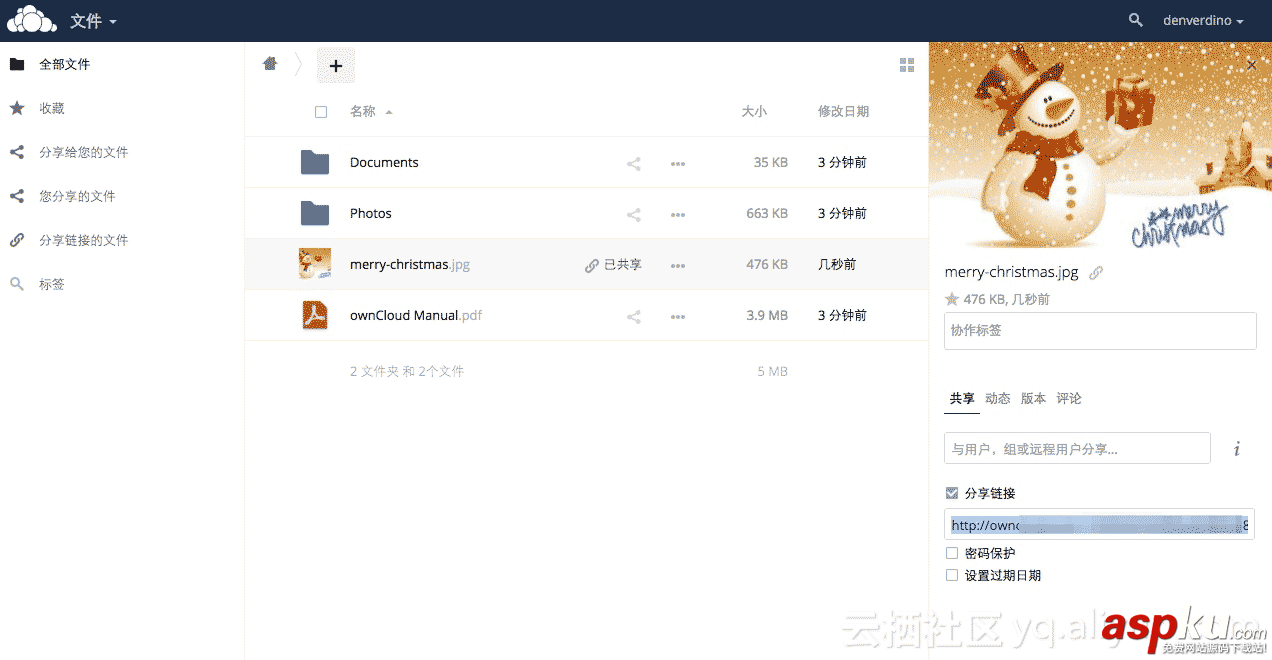The image size is (1272, 660).
Task: Enable 密码保护 password protection
Action: pyautogui.click(x=951, y=552)
